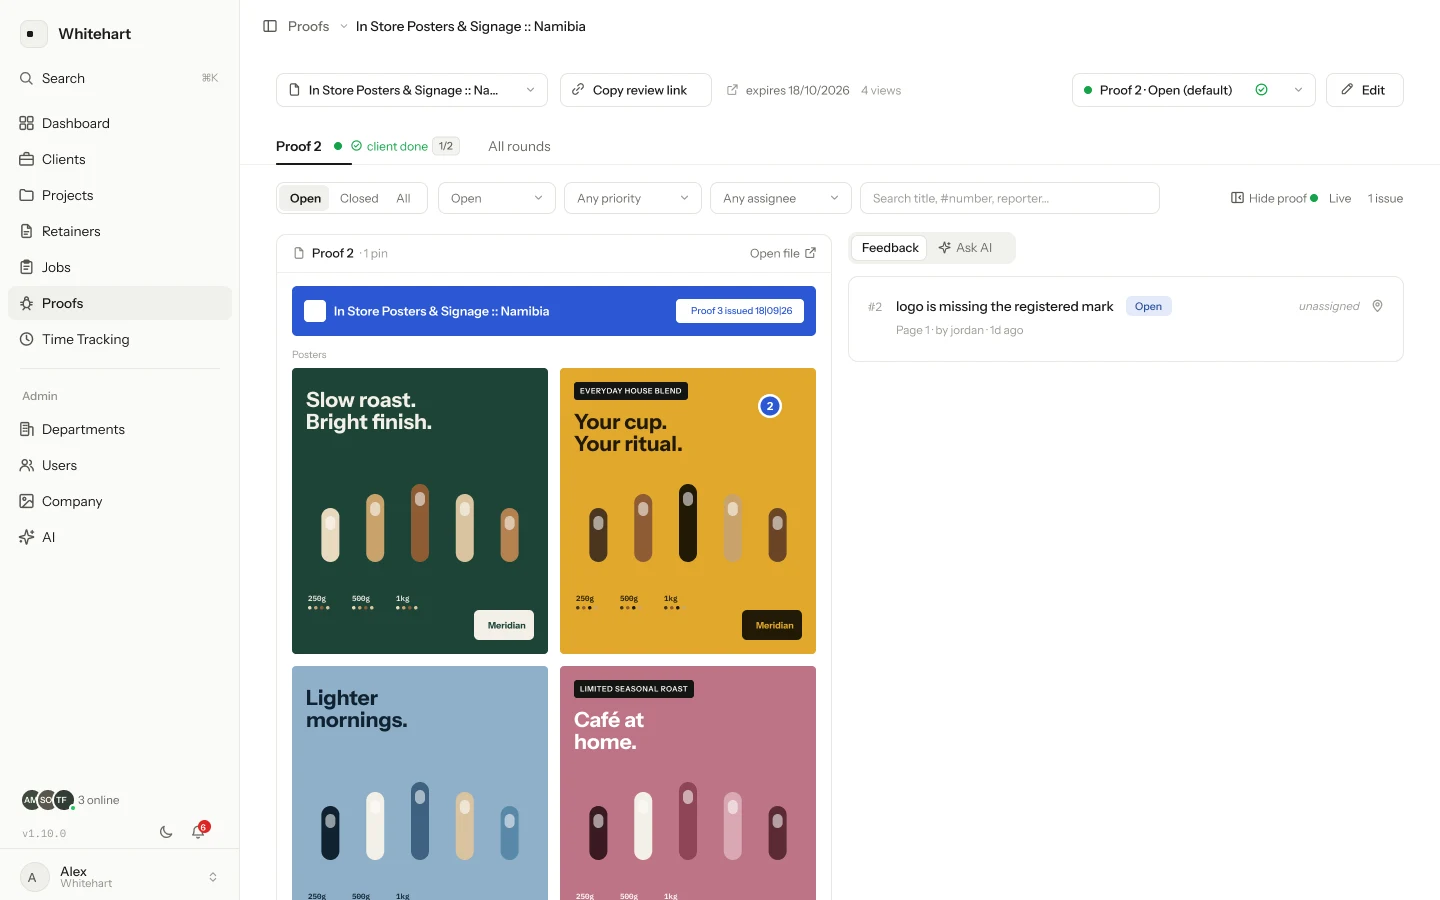Click the AM online user avatar
Viewport: 1440px width, 900px height.
point(31,800)
